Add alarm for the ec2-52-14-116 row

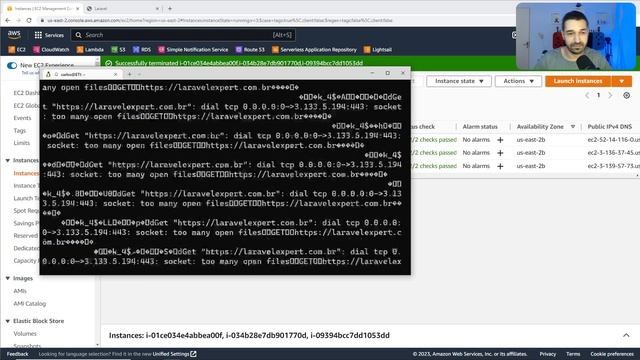pos(500,140)
